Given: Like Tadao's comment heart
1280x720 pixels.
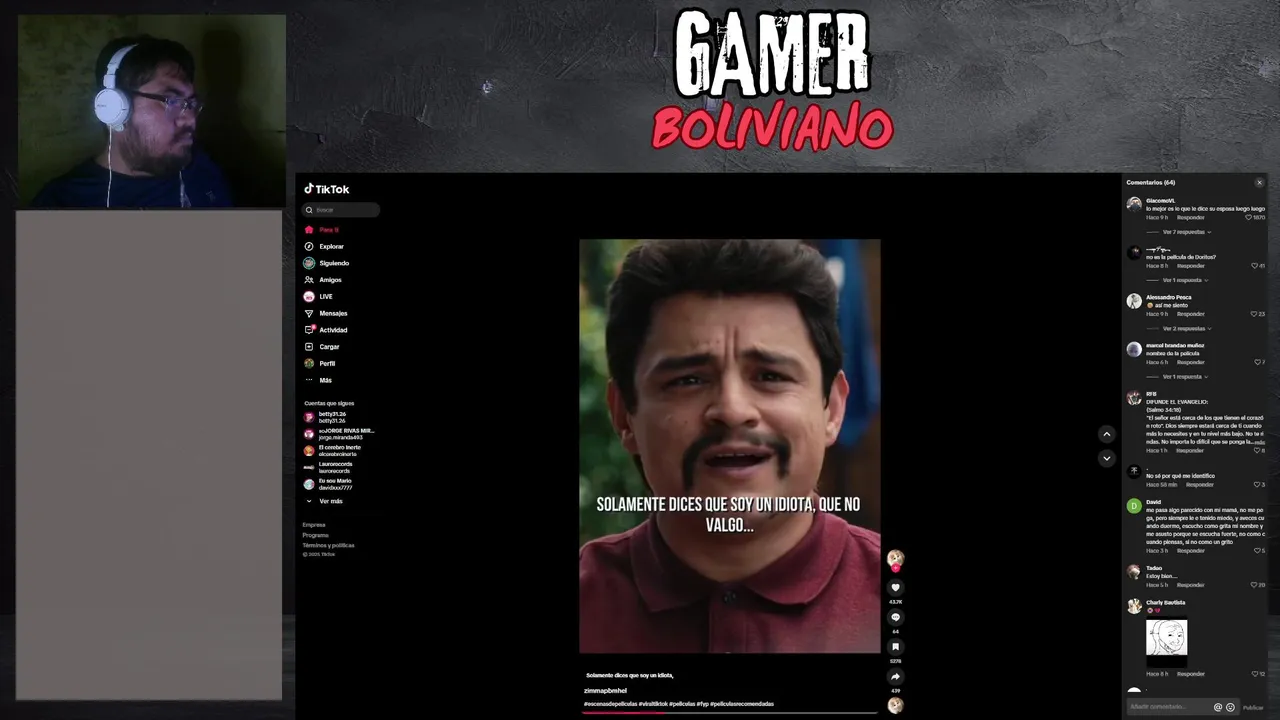Looking at the screenshot, I should pos(1254,585).
